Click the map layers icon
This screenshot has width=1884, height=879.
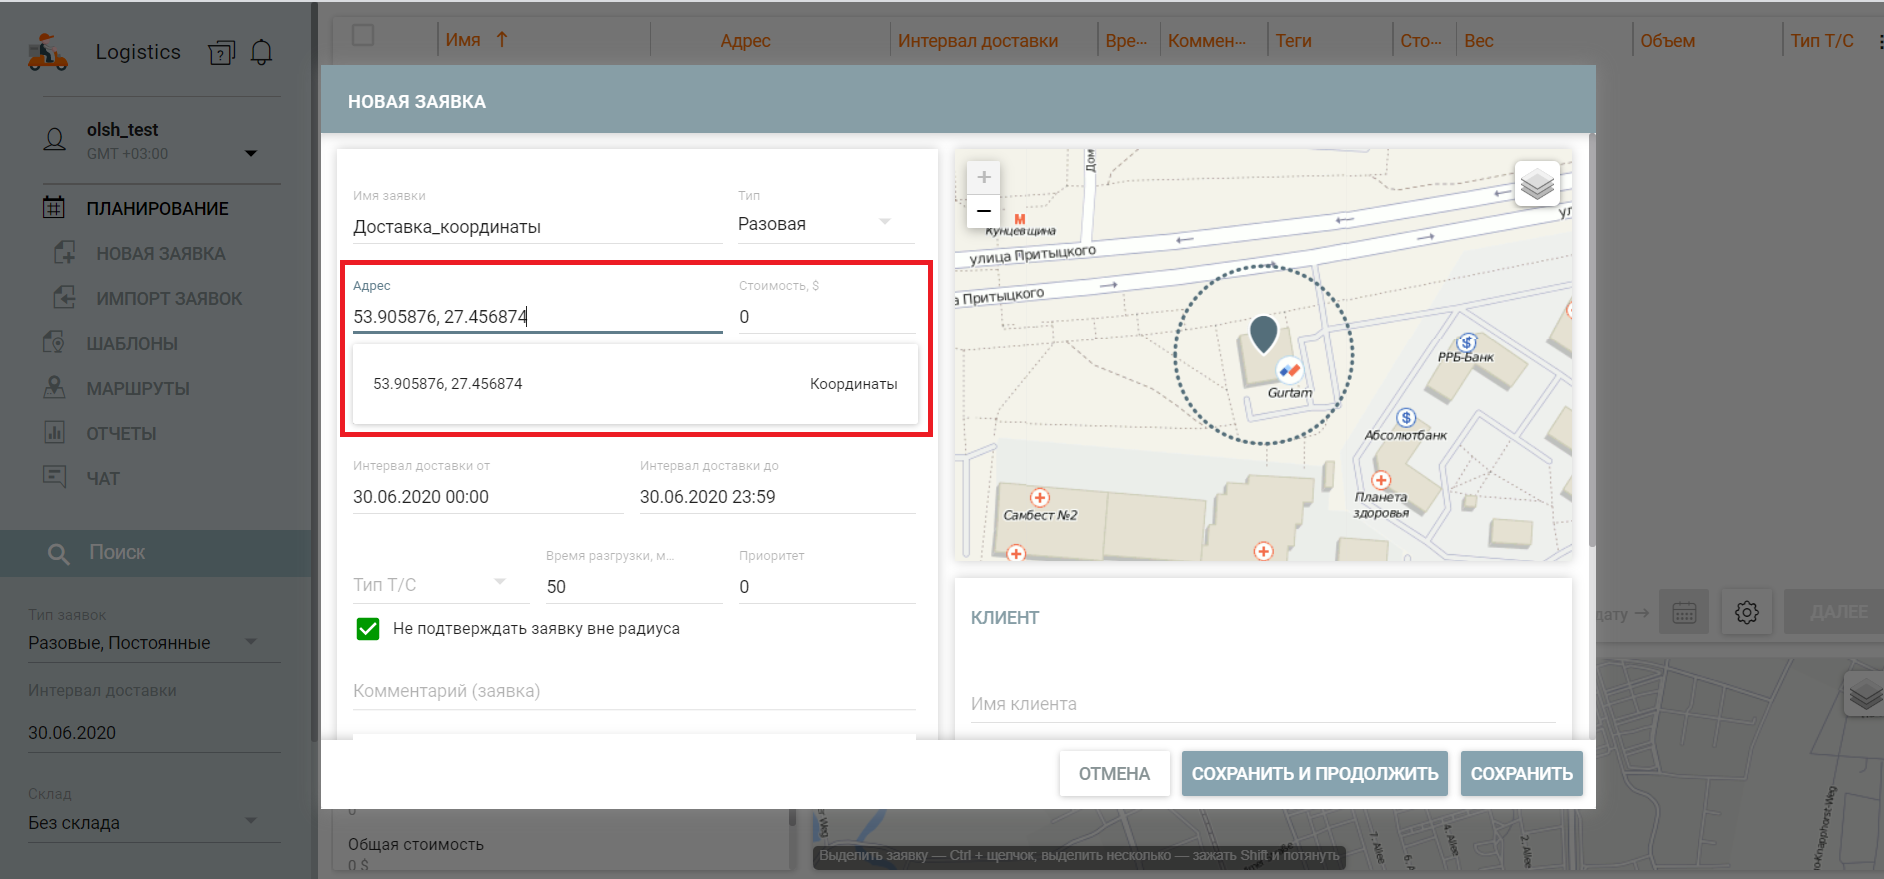[x=1536, y=184]
